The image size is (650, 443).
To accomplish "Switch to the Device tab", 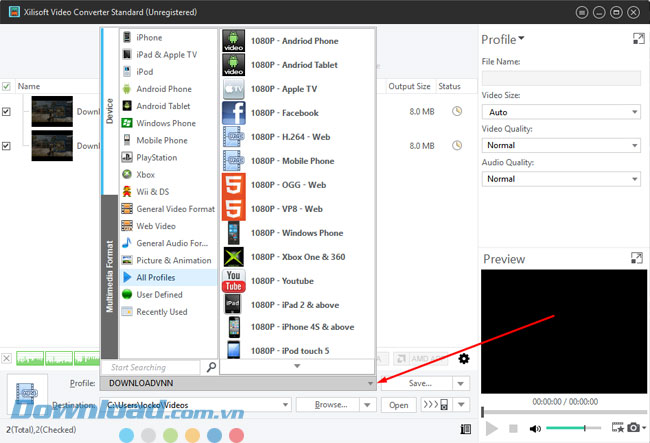I will 110,111.
